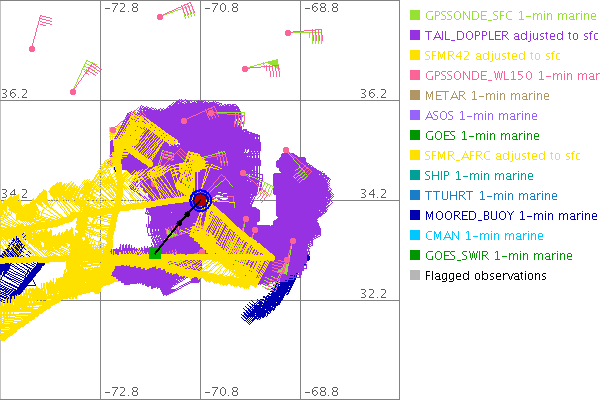
Task: Click the TAIL_DOPPLER purple legend swatch
Action: (x=415, y=36)
